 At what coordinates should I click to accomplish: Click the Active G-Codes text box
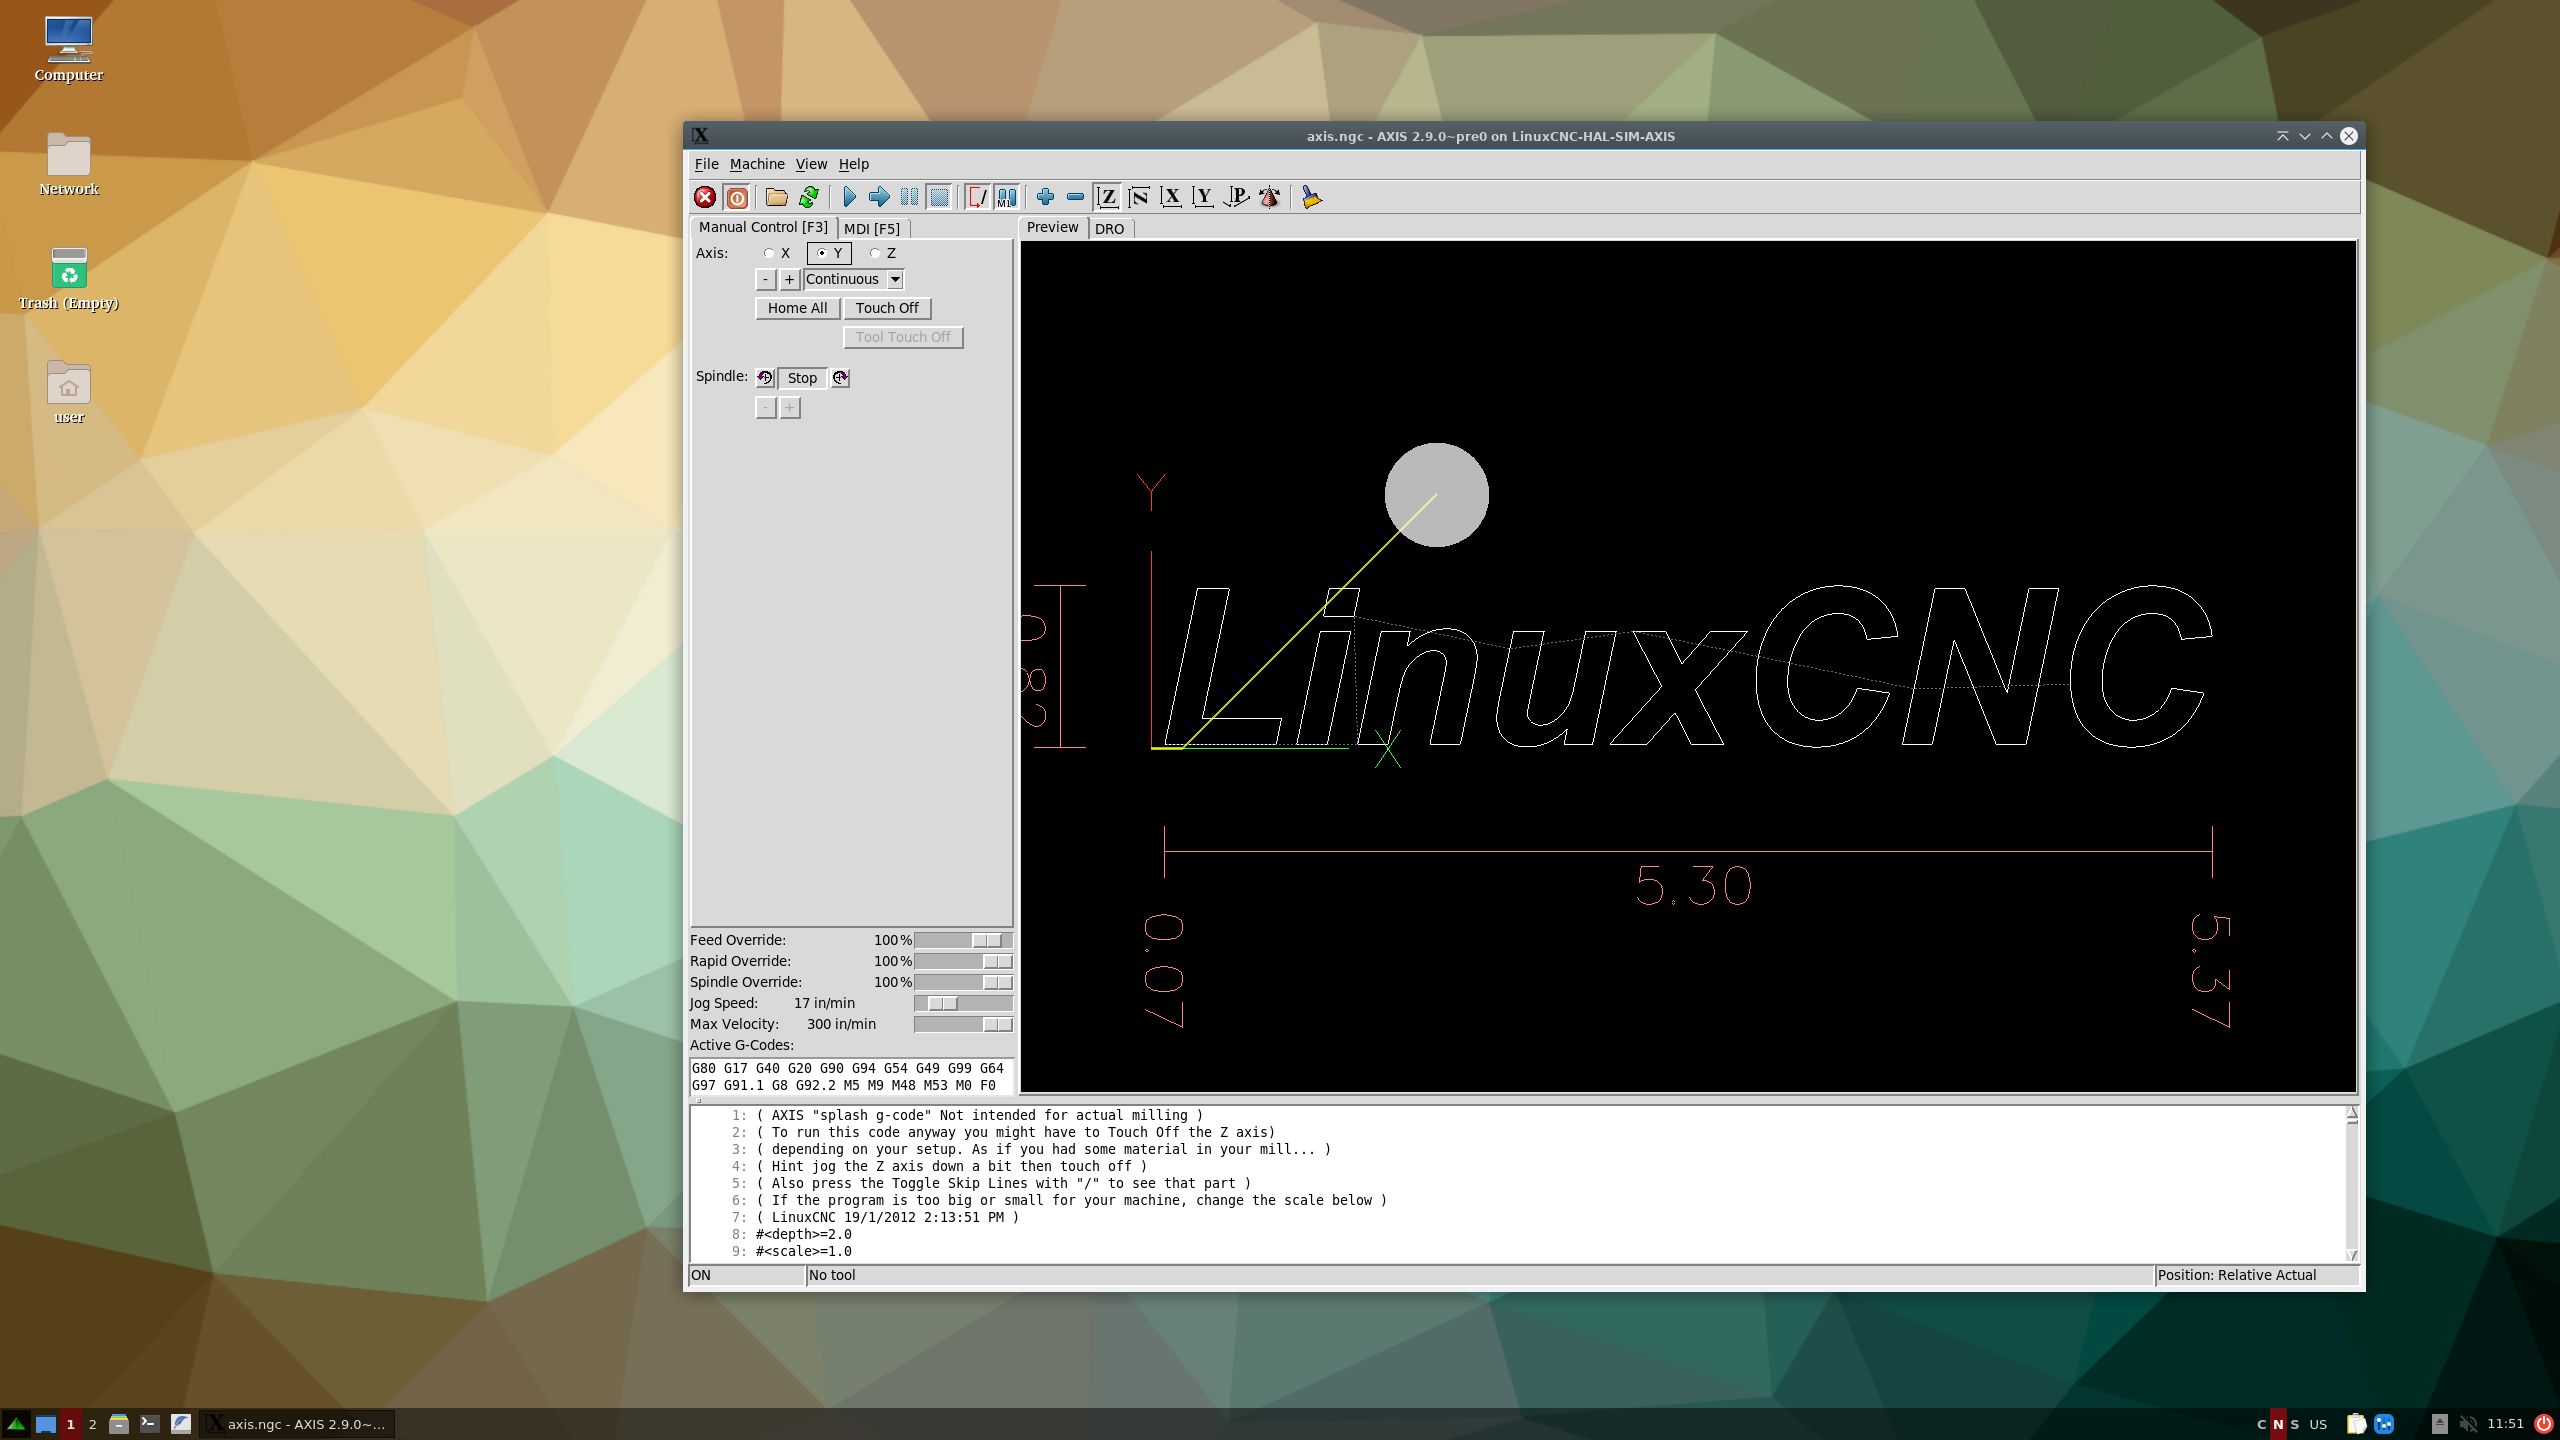pyautogui.click(x=851, y=1077)
